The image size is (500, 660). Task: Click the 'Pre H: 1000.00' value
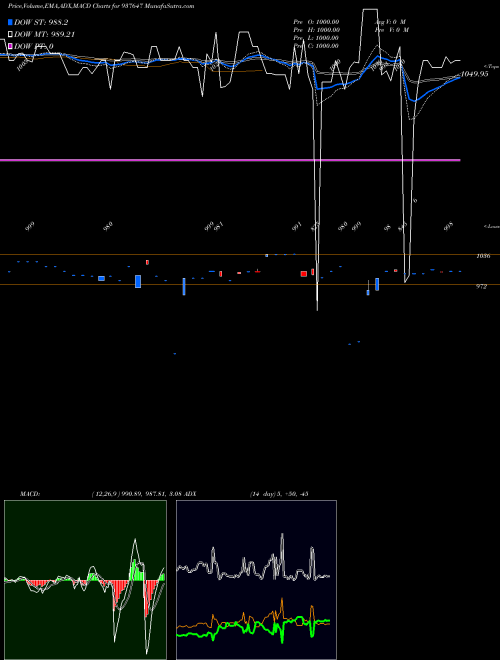pyautogui.click(x=316, y=30)
